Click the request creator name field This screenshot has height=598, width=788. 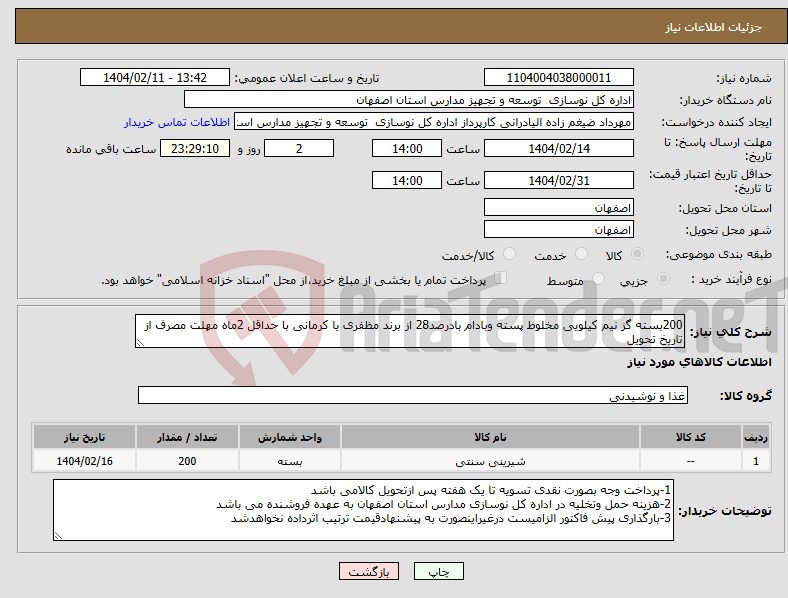click(x=434, y=122)
